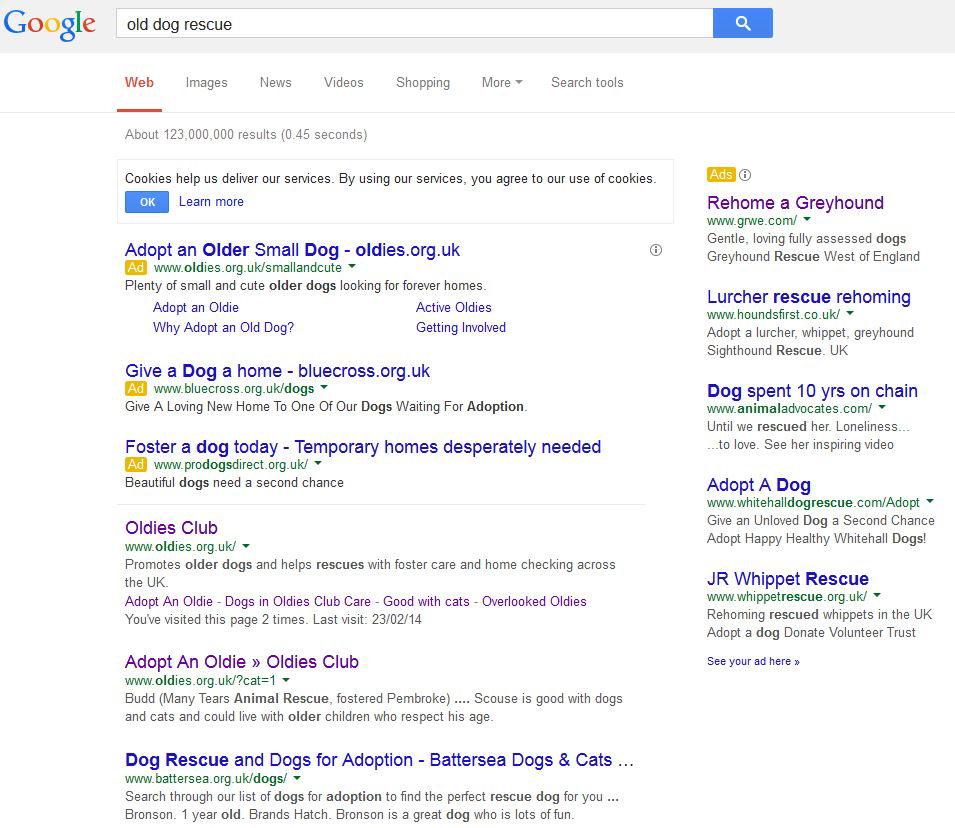Image resolution: width=955 pixels, height=828 pixels.
Task: Expand arrow next to www.prodogsdirect.org.uk
Action: [x=318, y=463]
